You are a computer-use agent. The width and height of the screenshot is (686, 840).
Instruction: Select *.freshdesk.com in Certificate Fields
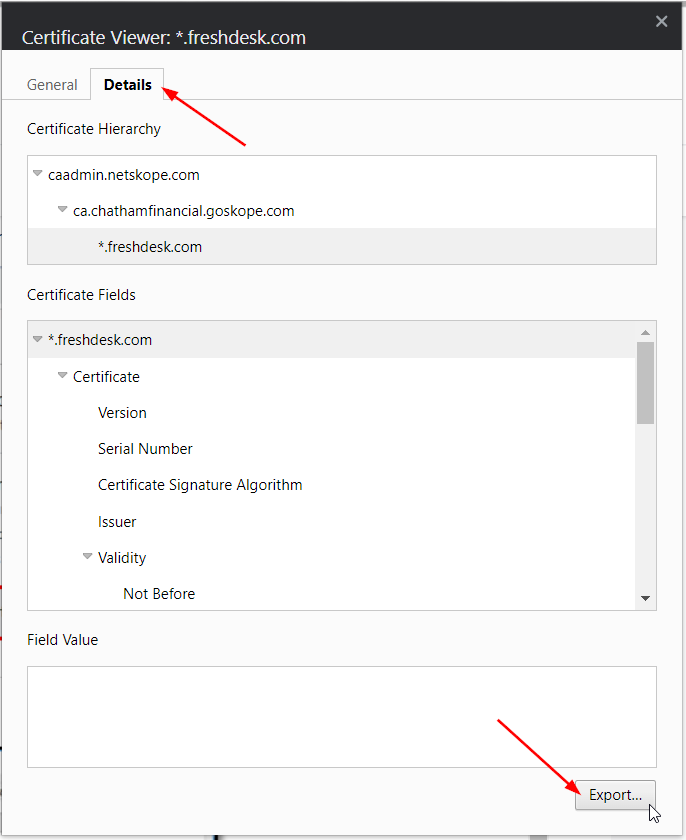coord(331,340)
